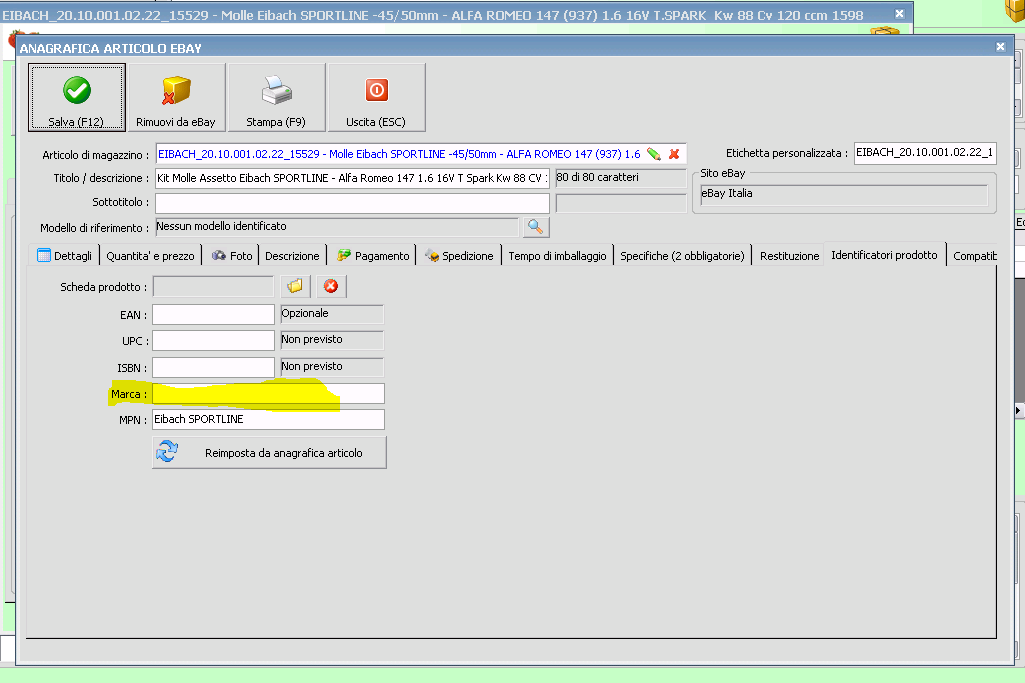Click the Uscita (ESC) red power button
The height and width of the screenshot is (683, 1025).
[377, 97]
